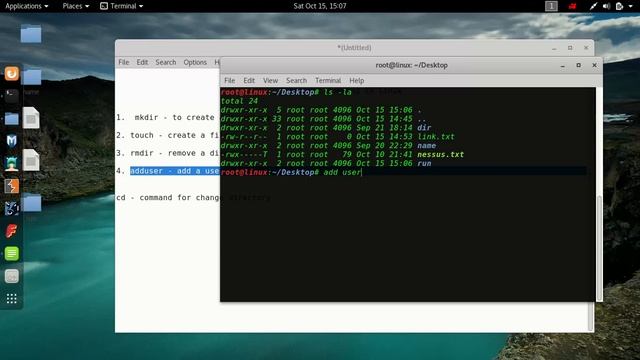The height and width of the screenshot is (360, 640).
Task: Select the bottom folder icon on the desktop
Action: pyautogui.click(x=31, y=203)
